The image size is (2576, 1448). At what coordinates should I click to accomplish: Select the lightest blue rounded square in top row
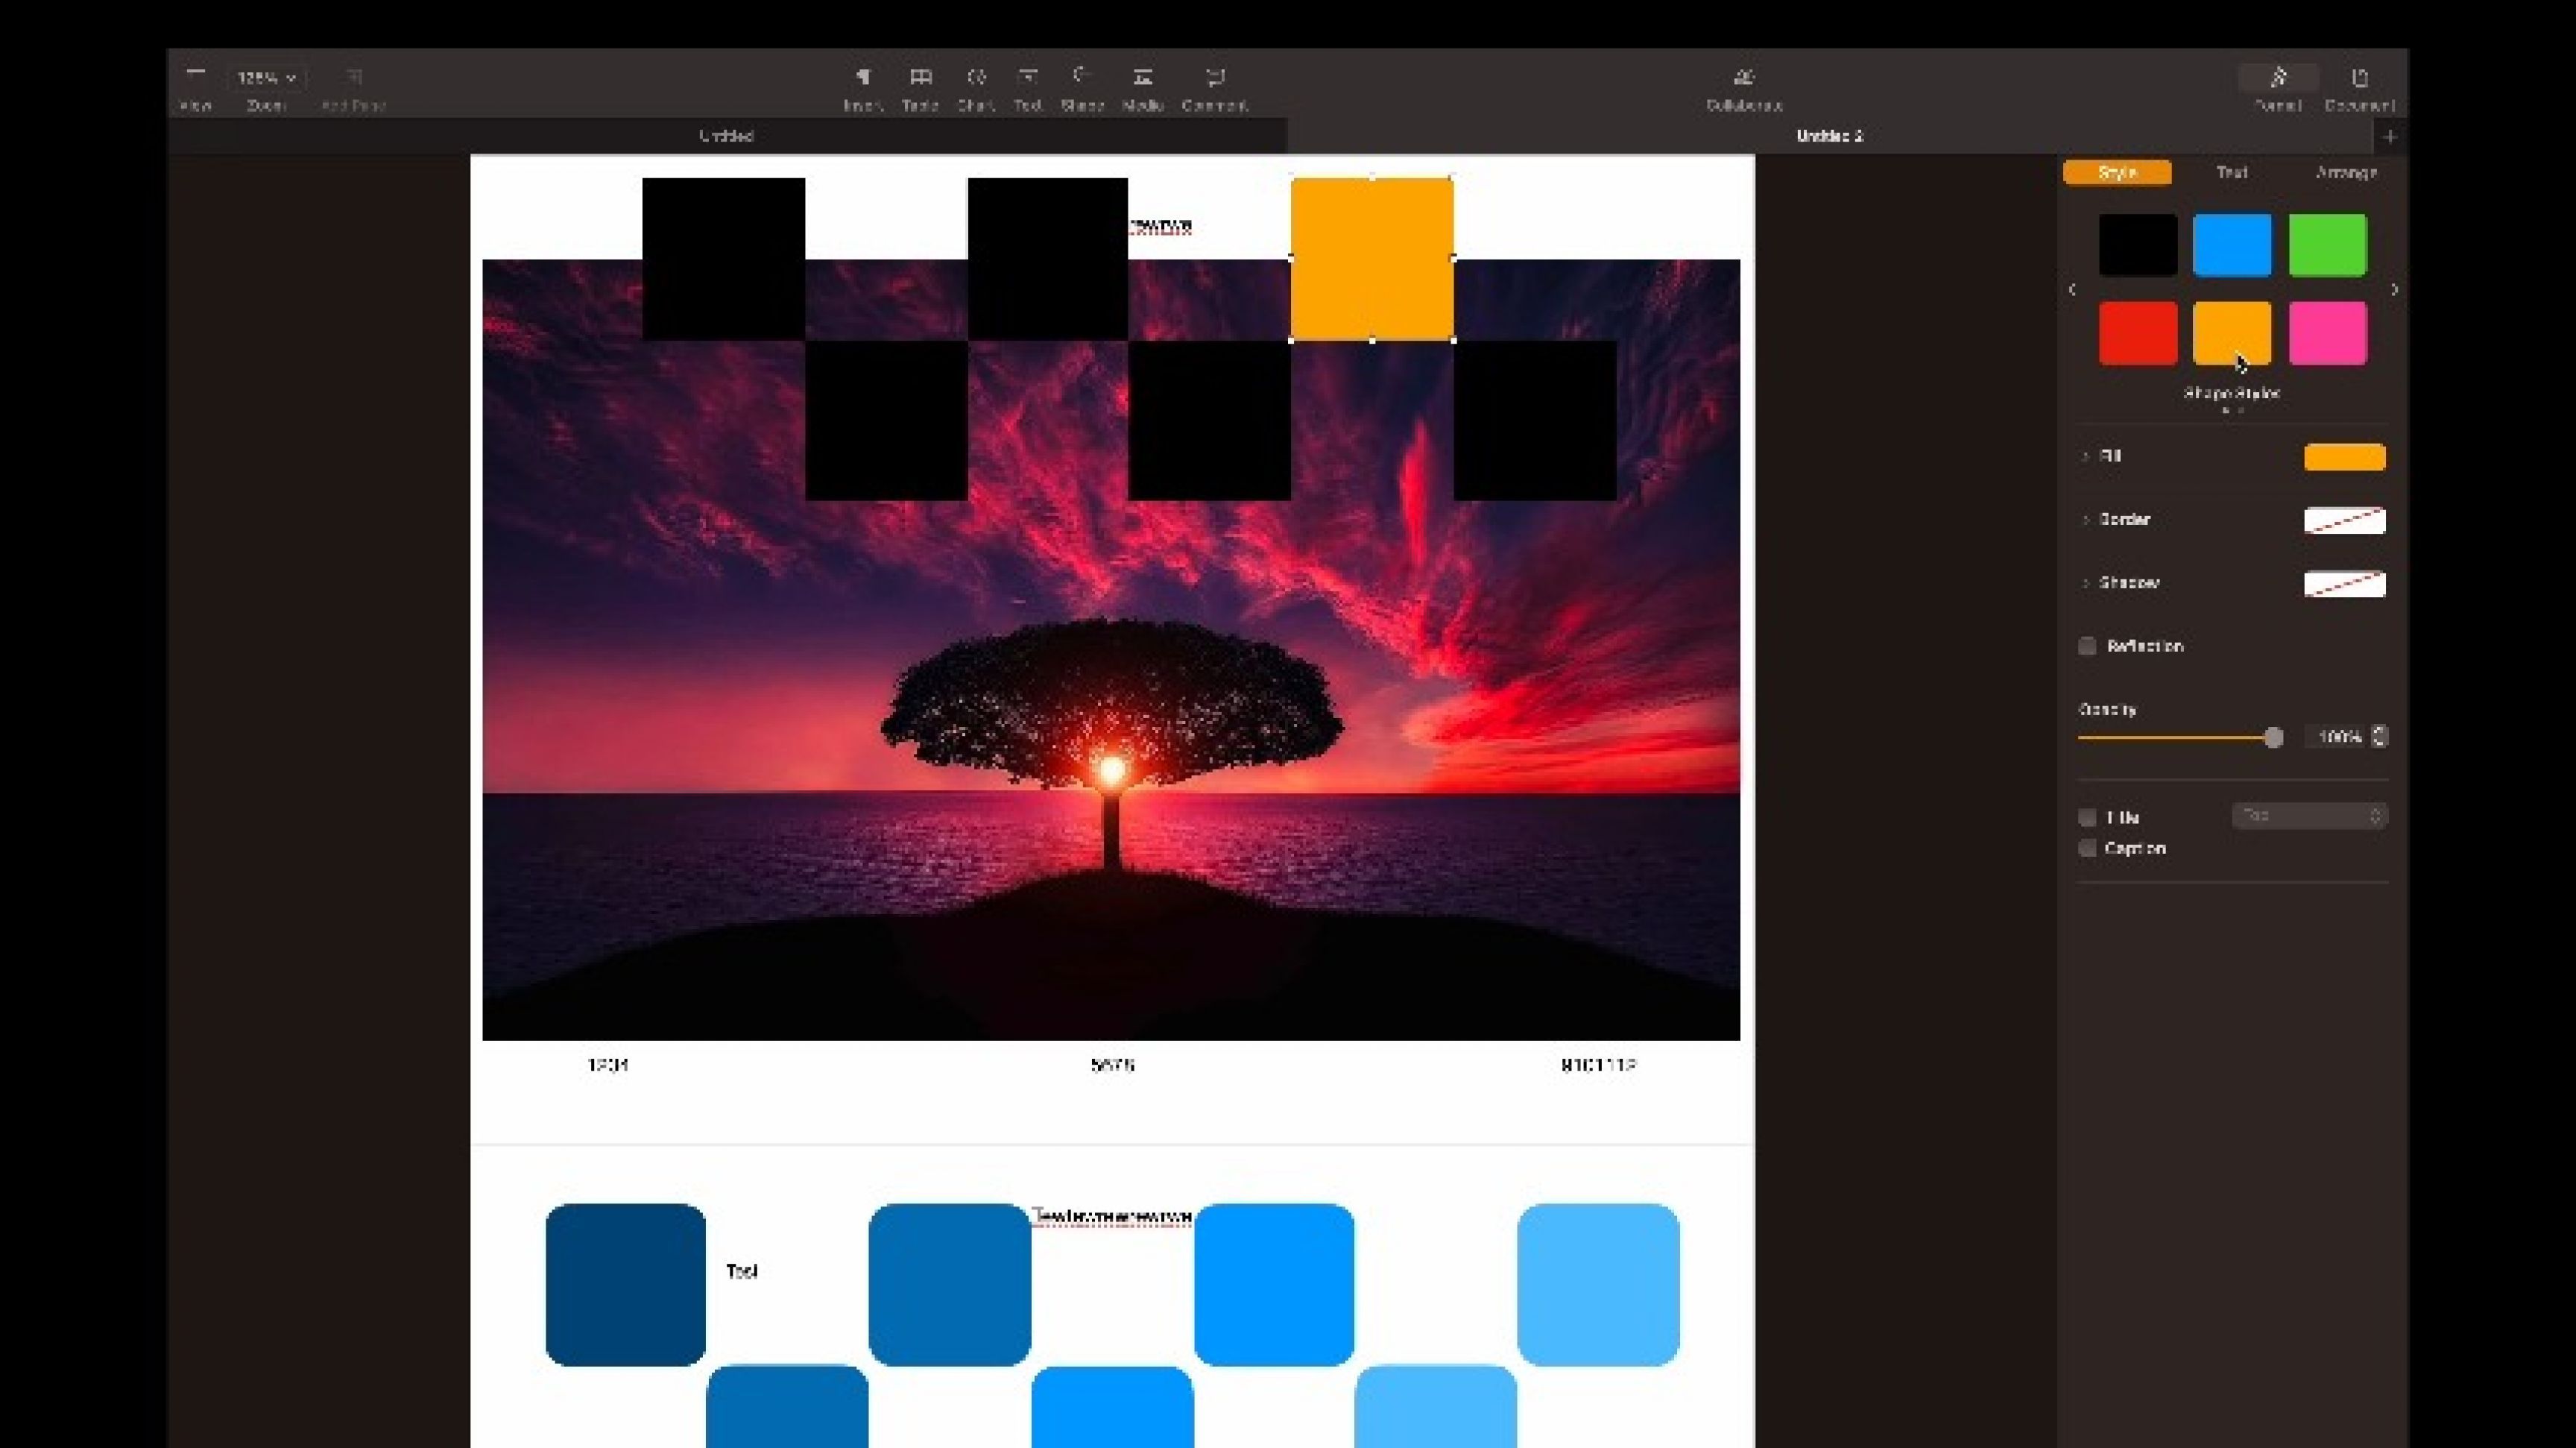tap(1598, 1284)
